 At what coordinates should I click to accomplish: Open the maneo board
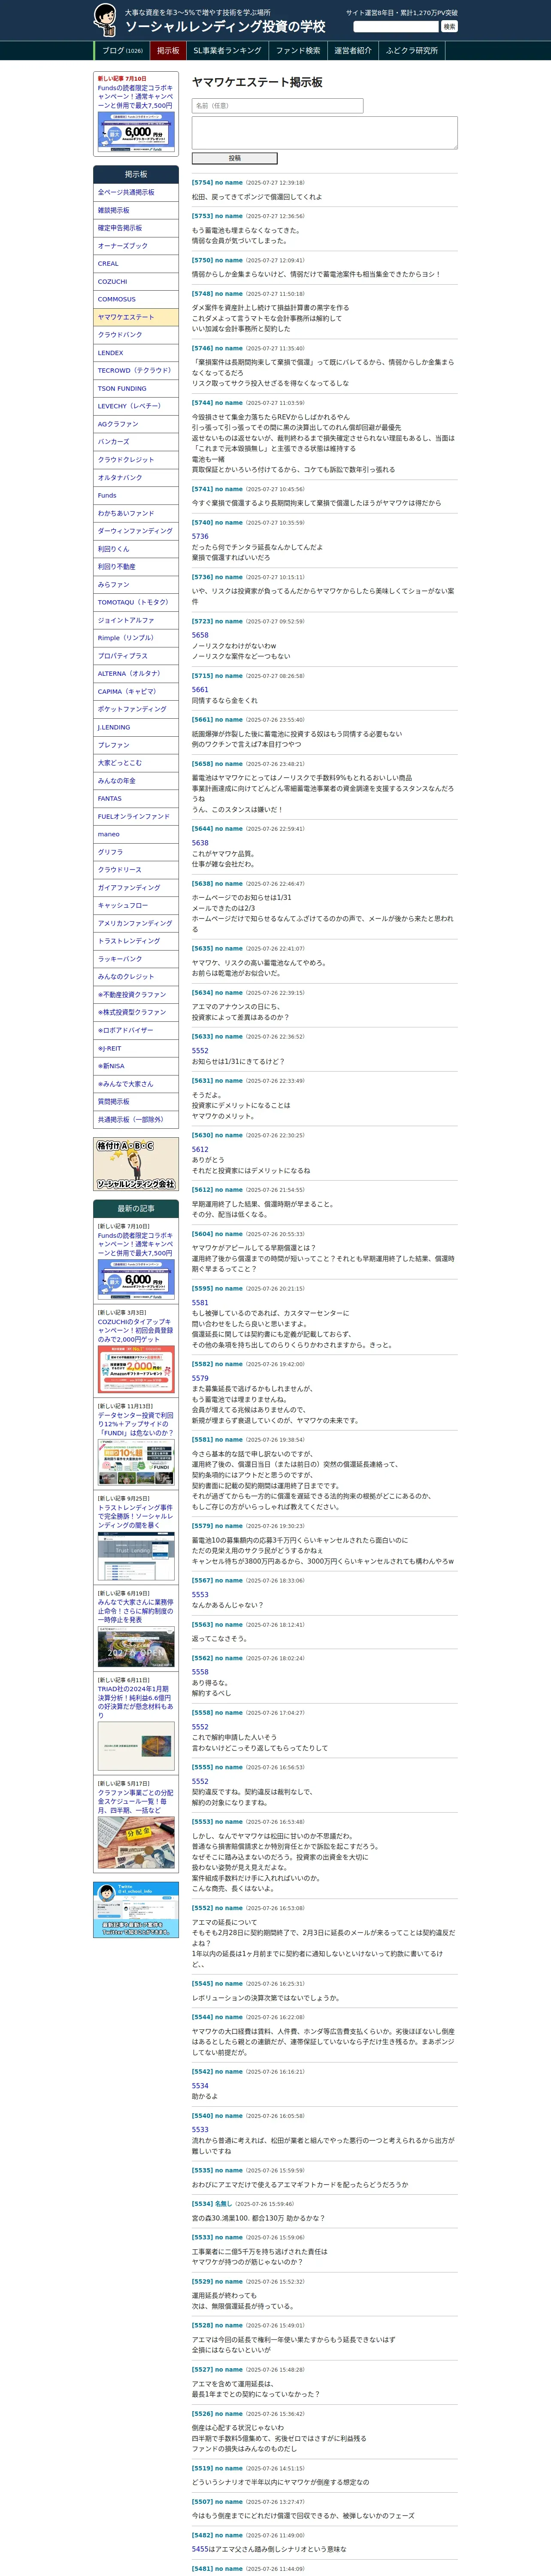click(136, 834)
